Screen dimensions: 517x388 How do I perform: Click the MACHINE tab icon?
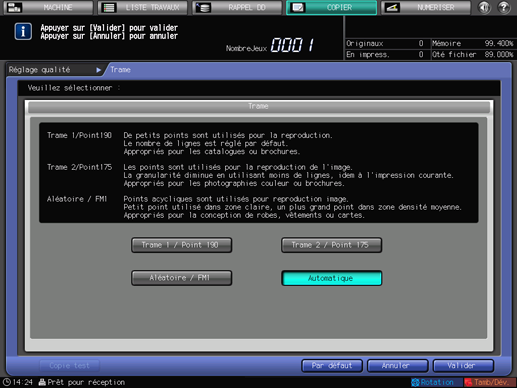click(x=14, y=7)
